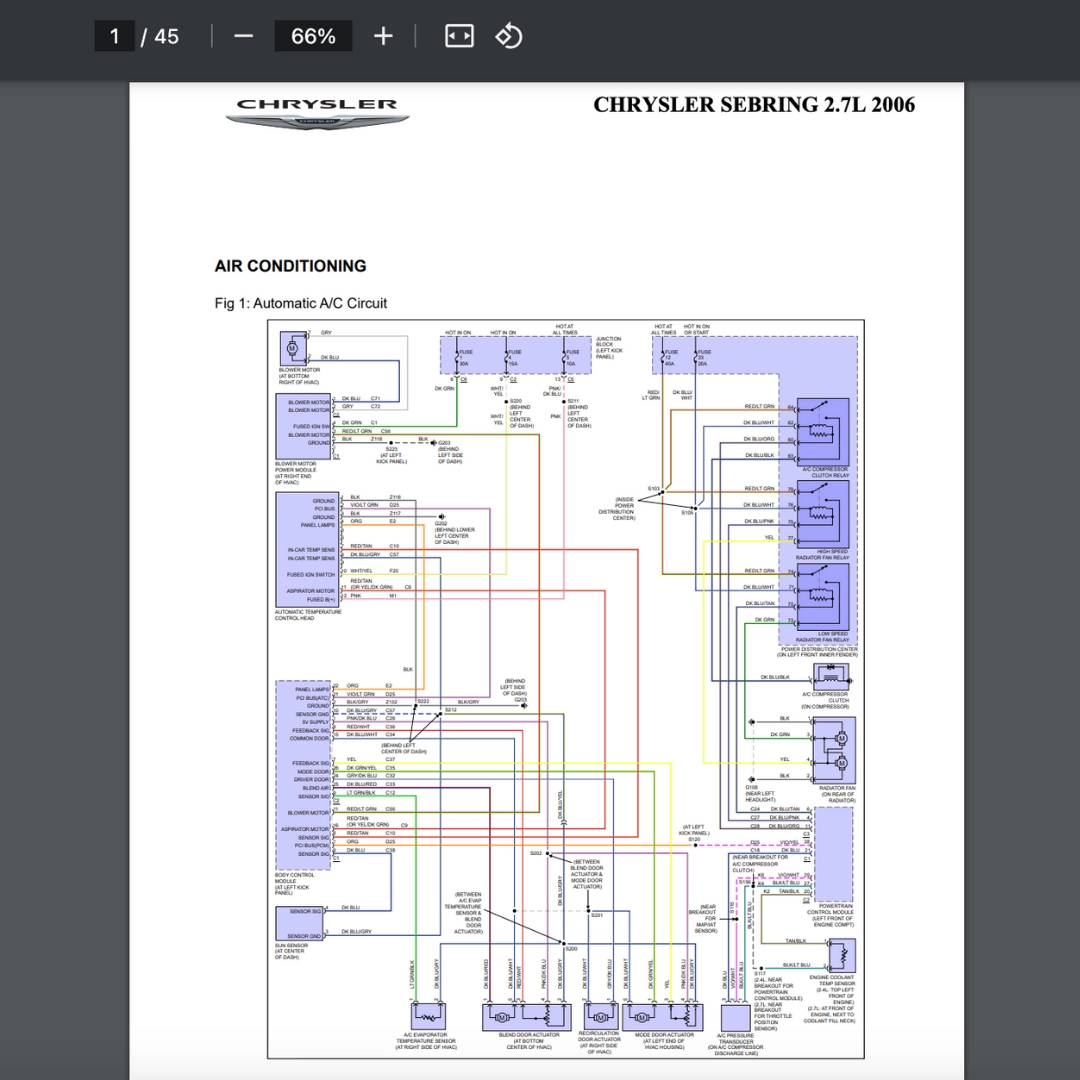Click the A/C Pressure Transducer block
Screen dimensions: 1080x1080
pyautogui.click(x=736, y=1018)
